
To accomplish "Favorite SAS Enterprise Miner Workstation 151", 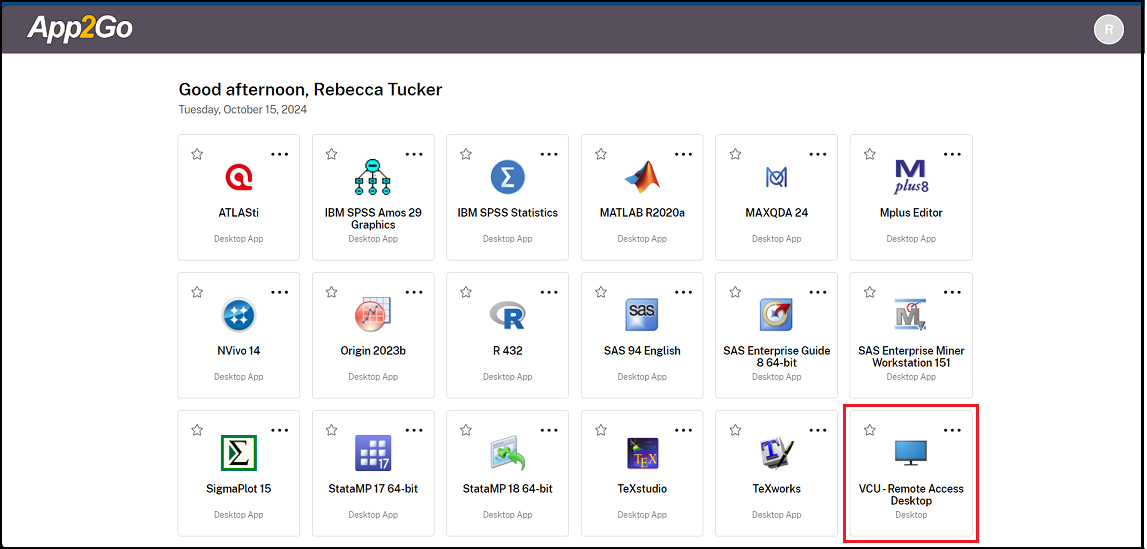I will [x=870, y=292].
